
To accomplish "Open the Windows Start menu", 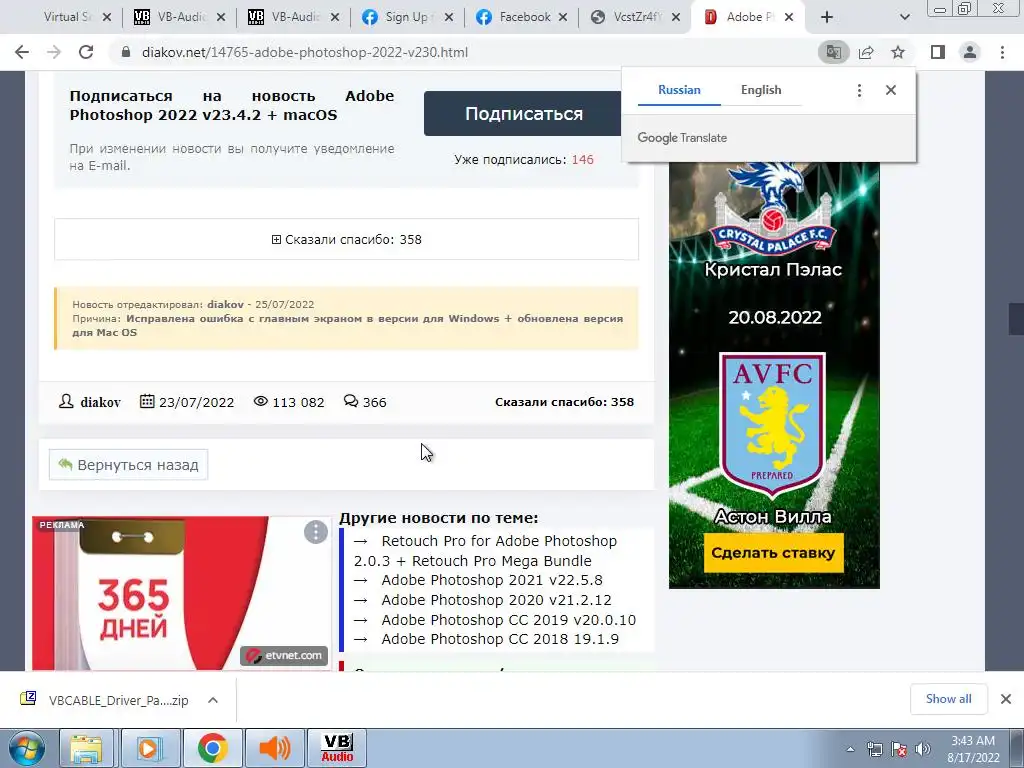I will (x=26, y=748).
